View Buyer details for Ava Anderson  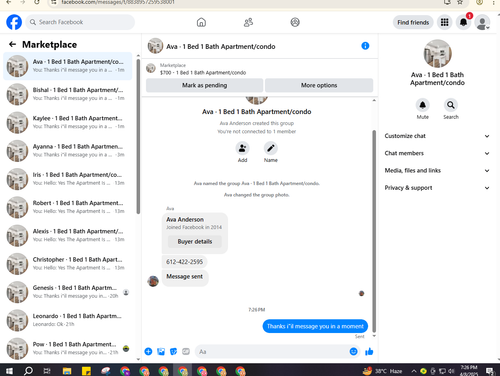195,241
